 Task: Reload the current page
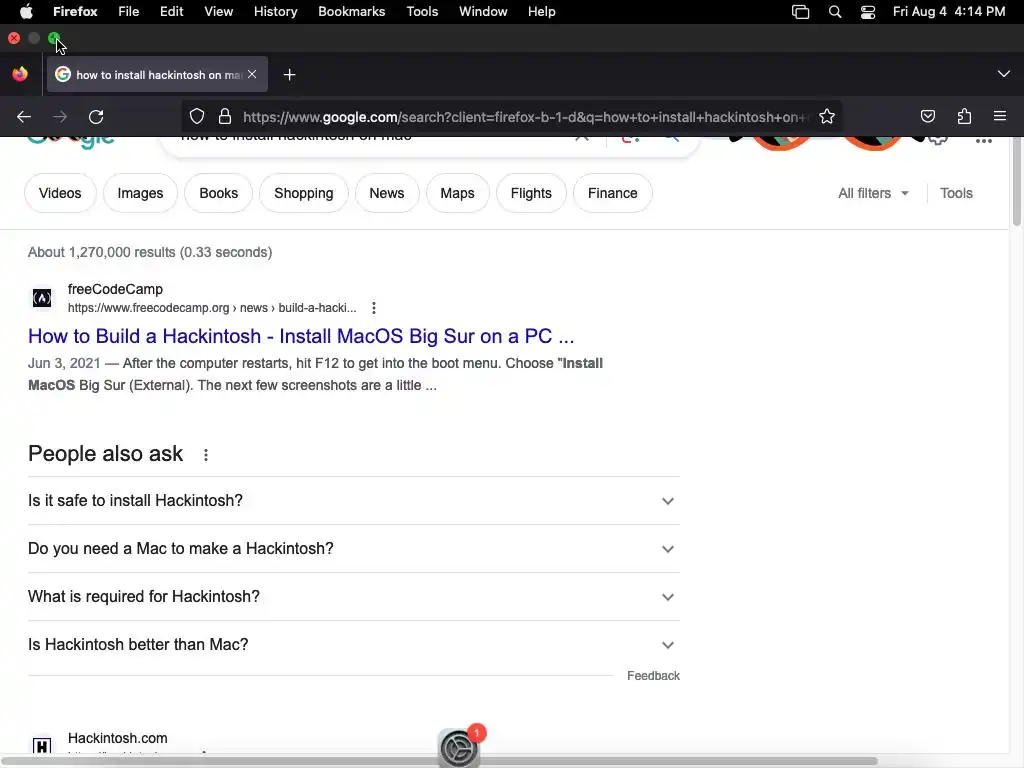point(96,117)
